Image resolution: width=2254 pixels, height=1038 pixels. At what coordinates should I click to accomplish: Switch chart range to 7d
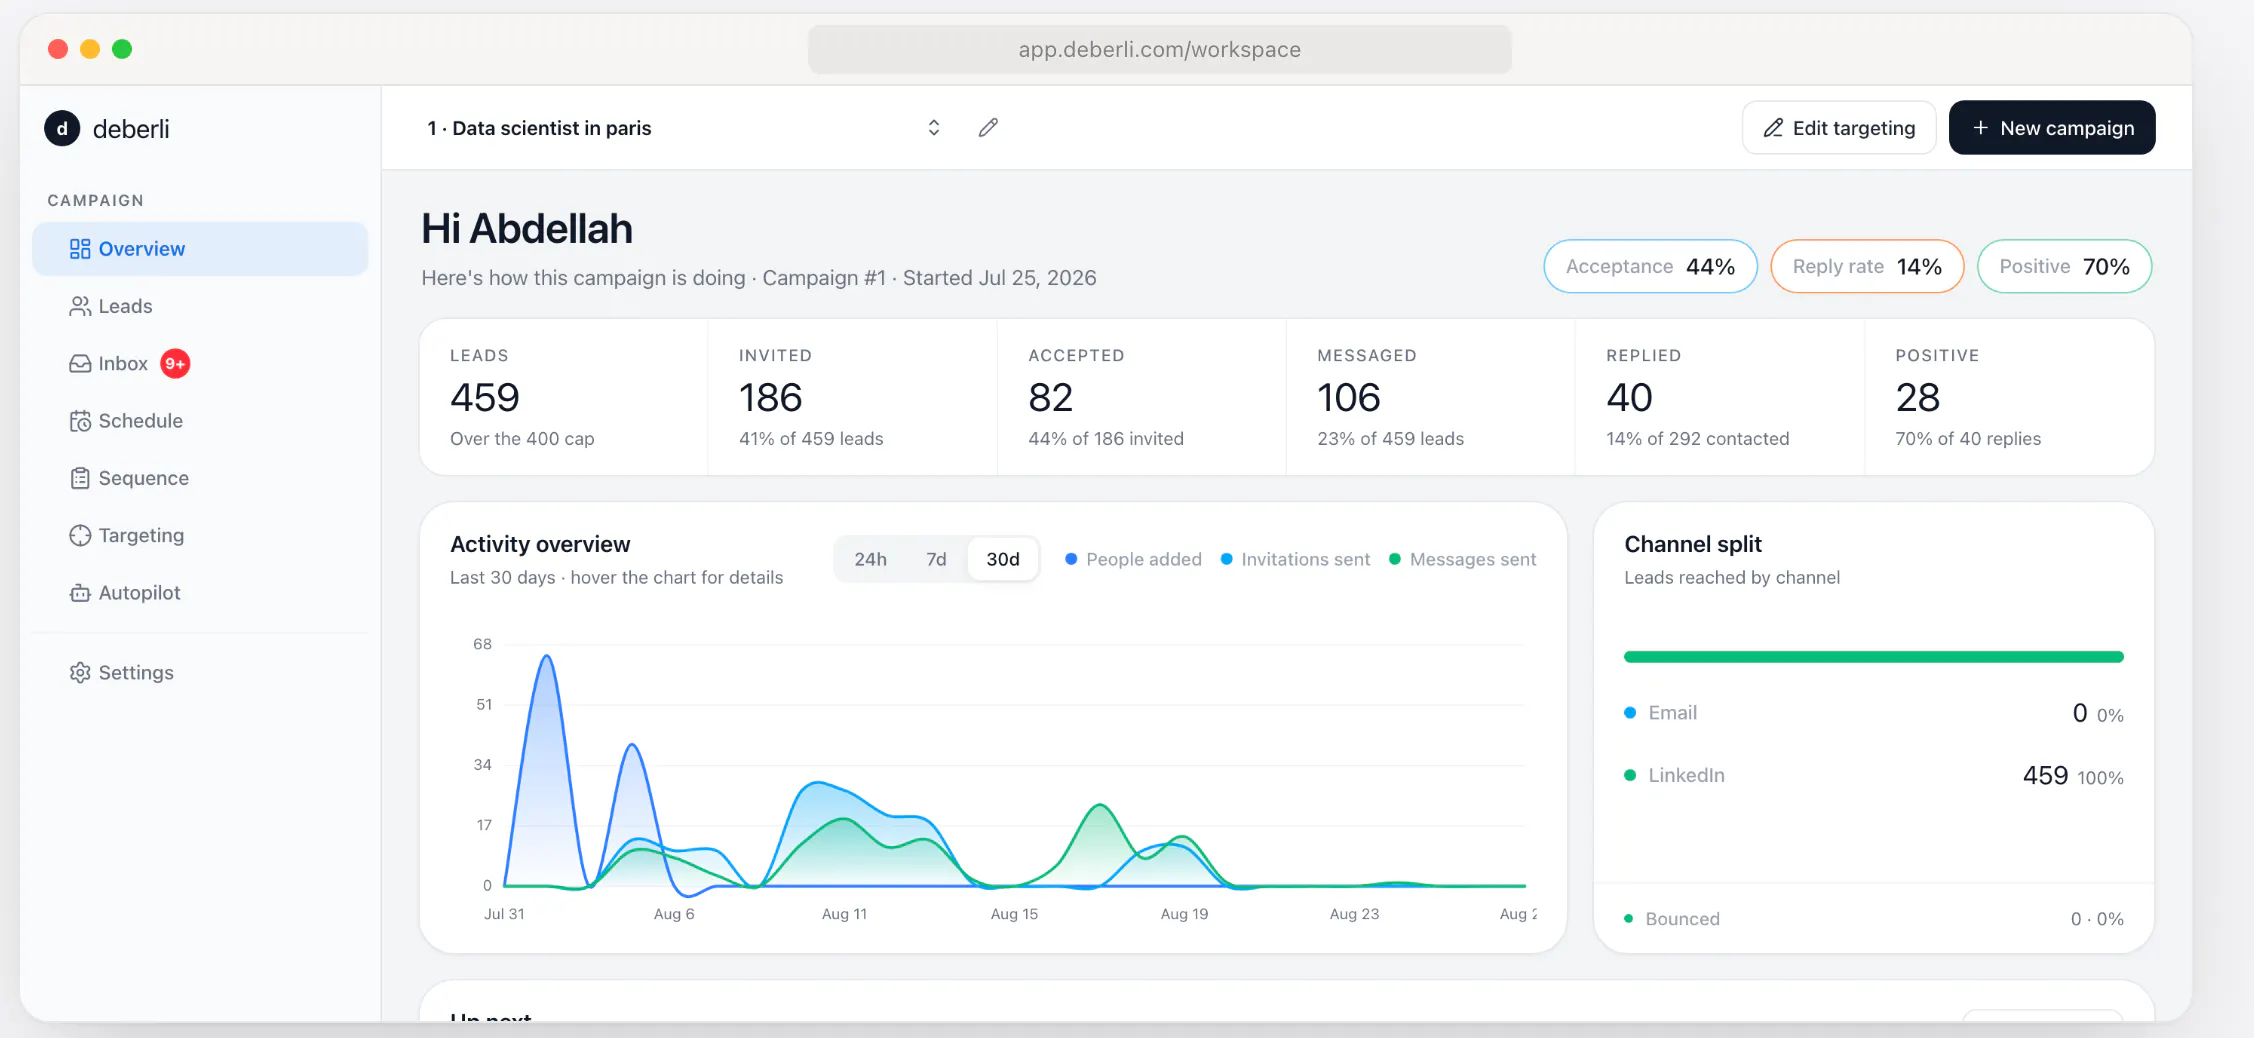point(936,559)
